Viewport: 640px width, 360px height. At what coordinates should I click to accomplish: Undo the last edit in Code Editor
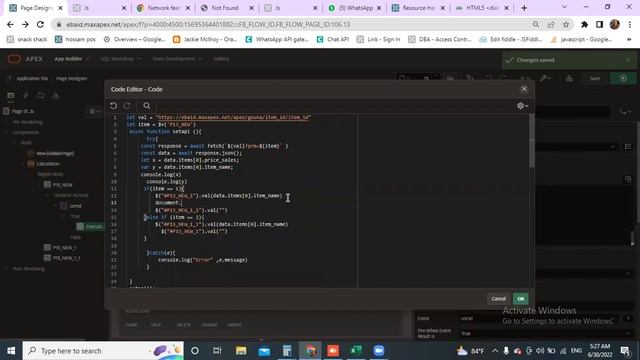click(113, 106)
